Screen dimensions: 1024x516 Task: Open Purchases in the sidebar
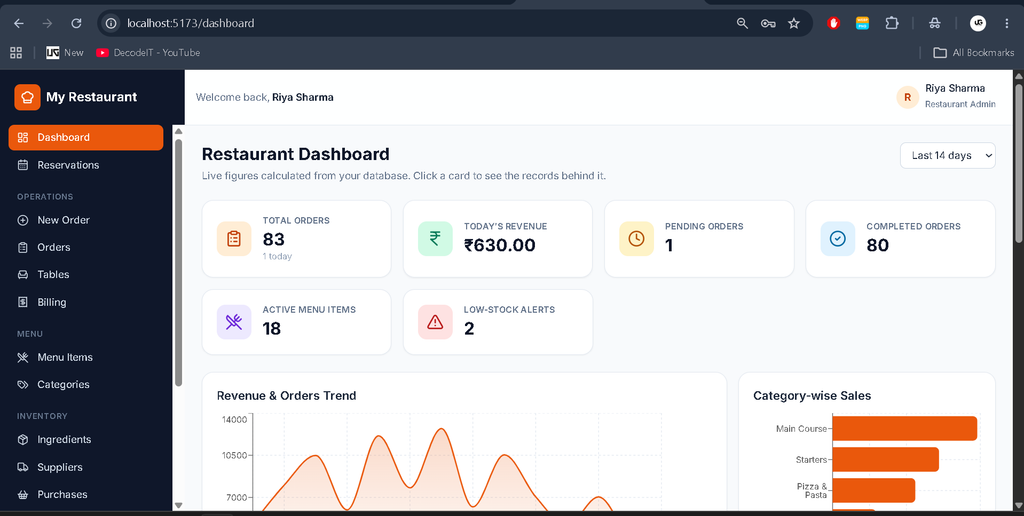coord(86,494)
